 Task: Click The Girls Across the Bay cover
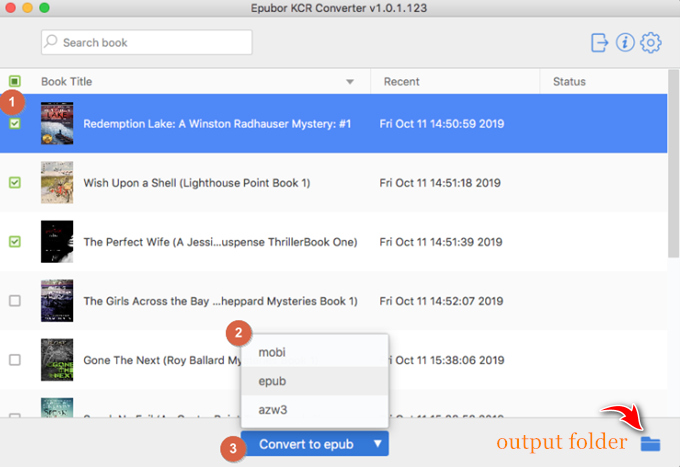click(x=57, y=300)
